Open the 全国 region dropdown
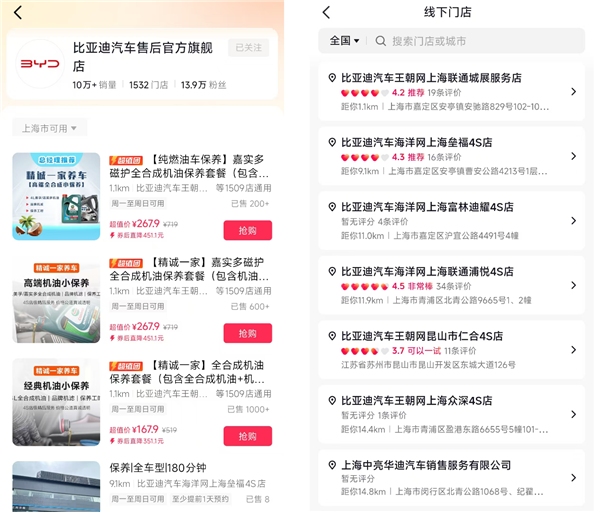 344,41
